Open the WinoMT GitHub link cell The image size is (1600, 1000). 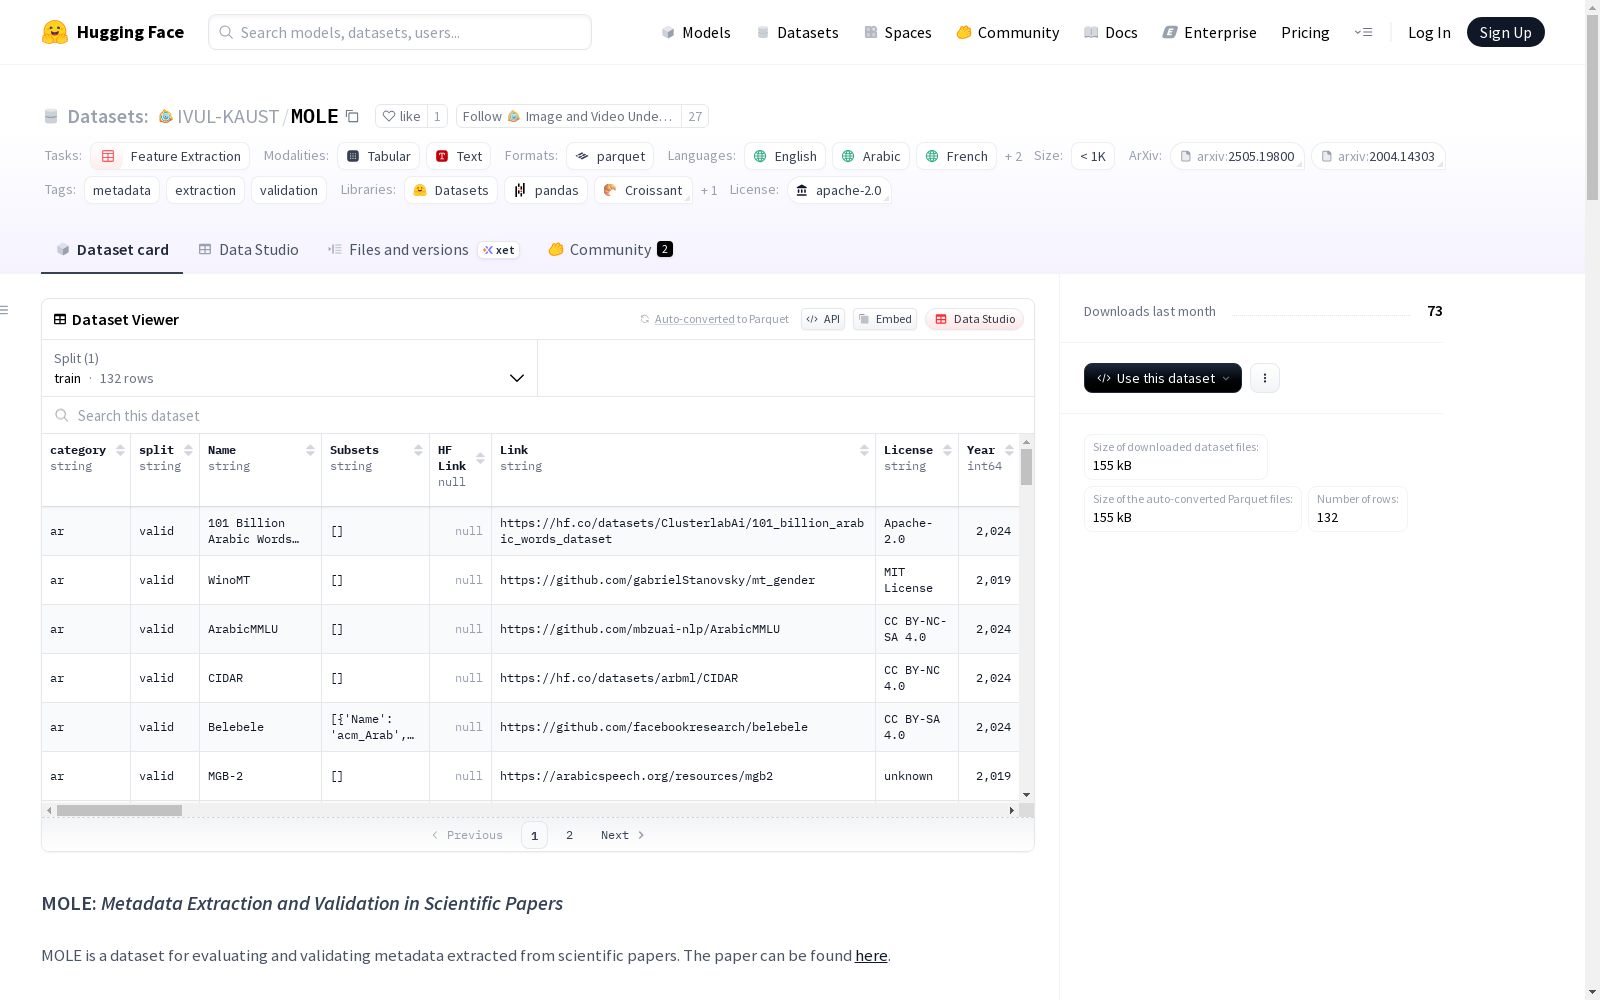pyautogui.click(x=657, y=580)
